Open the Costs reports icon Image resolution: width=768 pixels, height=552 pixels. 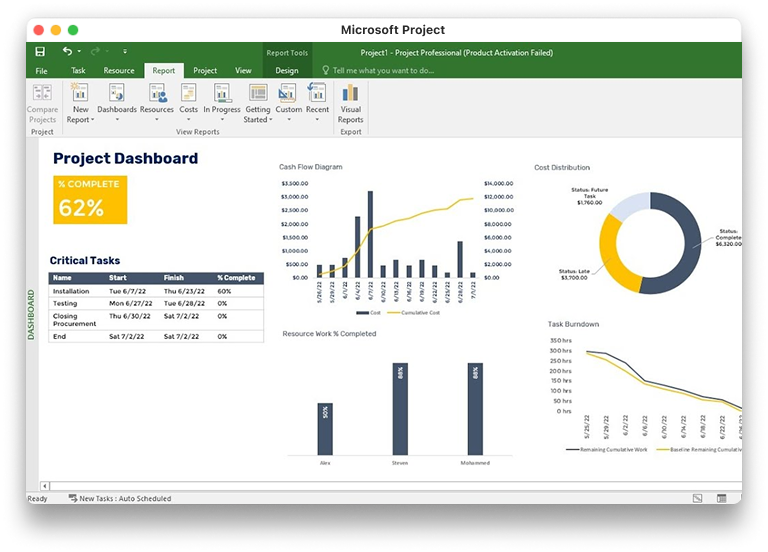click(189, 93)
